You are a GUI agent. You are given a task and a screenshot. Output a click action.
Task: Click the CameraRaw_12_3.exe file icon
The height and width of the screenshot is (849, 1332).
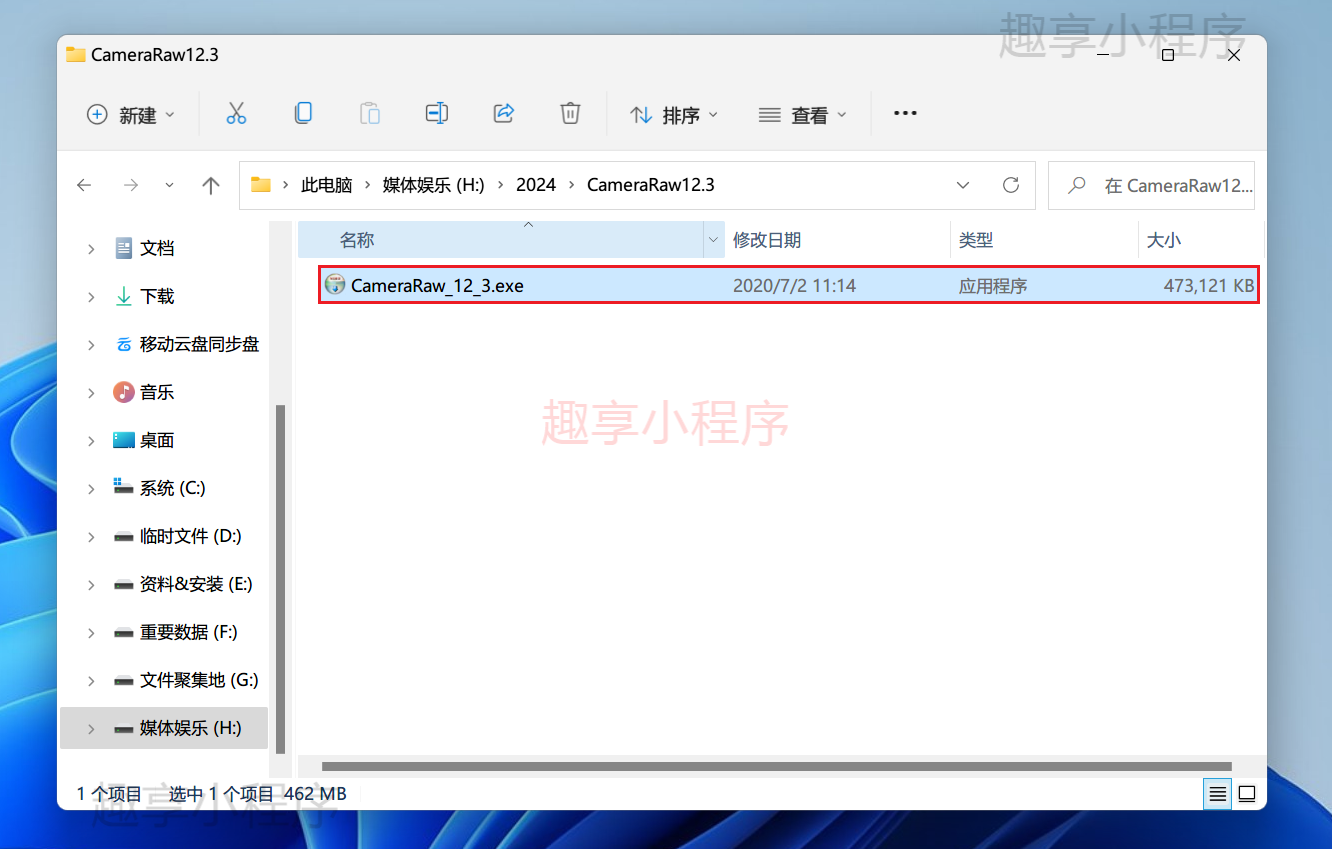335,285
